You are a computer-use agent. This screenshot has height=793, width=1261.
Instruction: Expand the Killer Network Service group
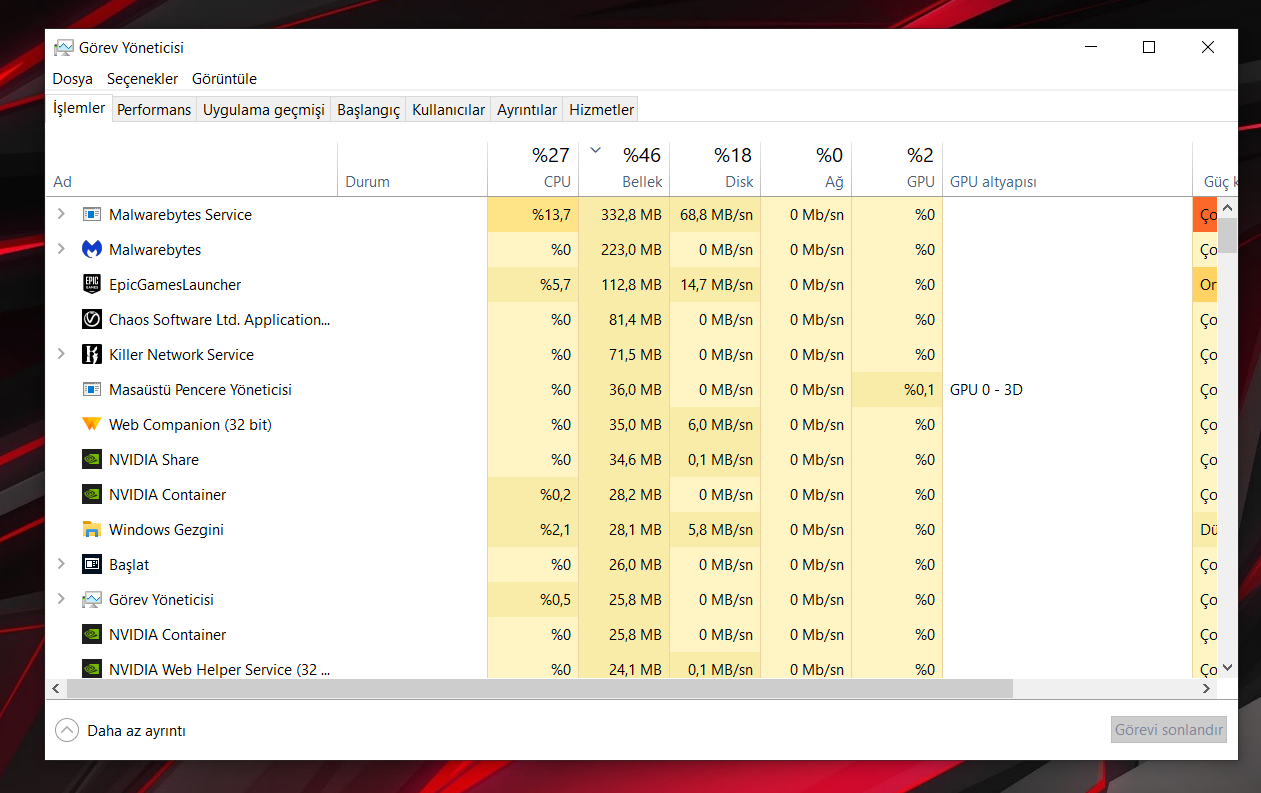61,355
